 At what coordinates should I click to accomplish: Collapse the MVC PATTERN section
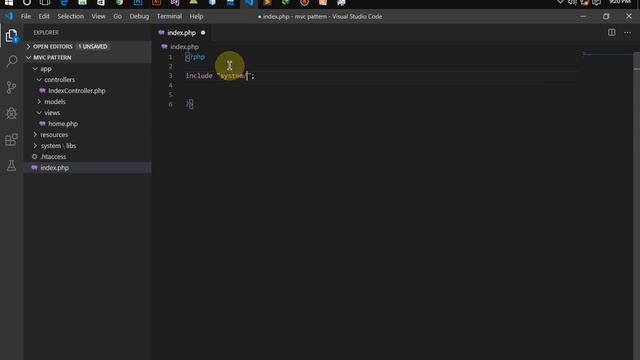pos(28,58)
